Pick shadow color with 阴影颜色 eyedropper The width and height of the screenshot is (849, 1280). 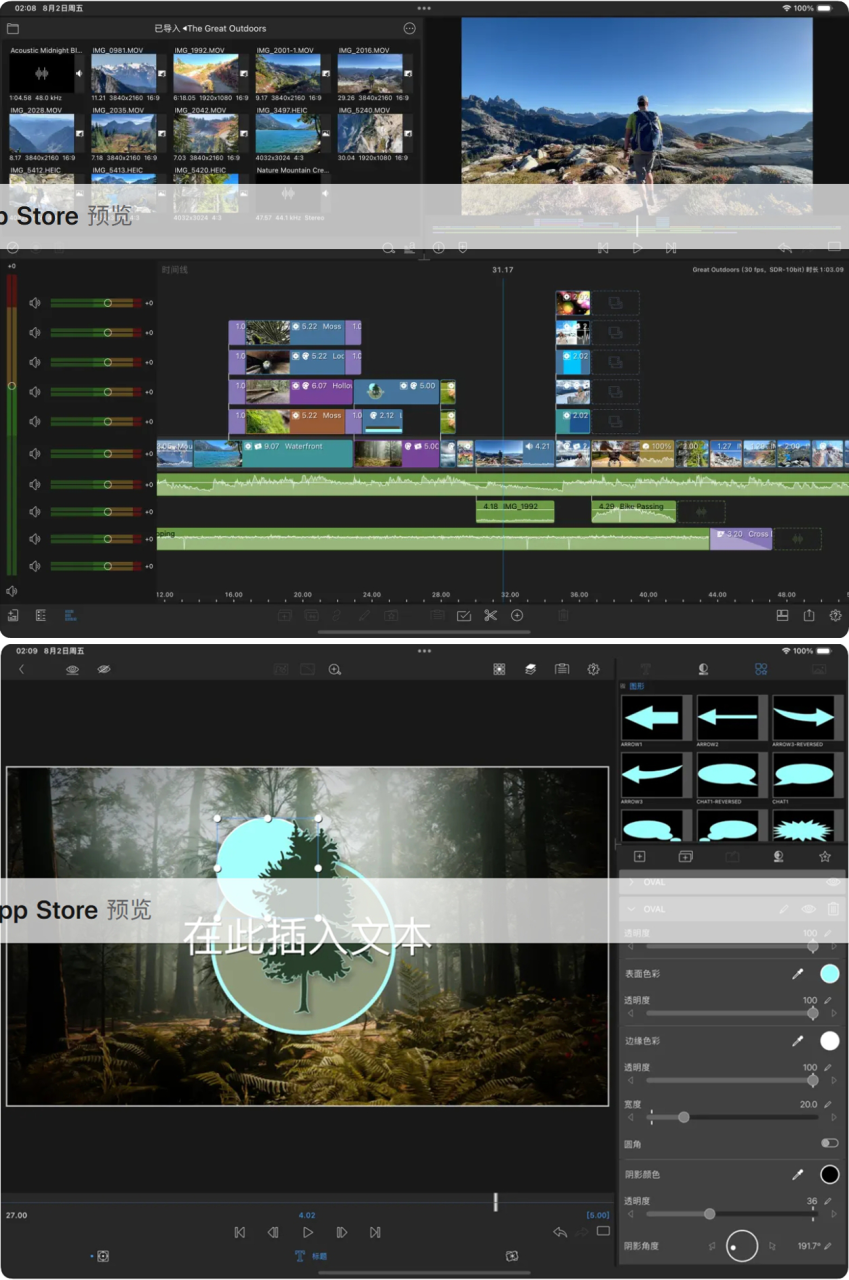pos(798,1174)
